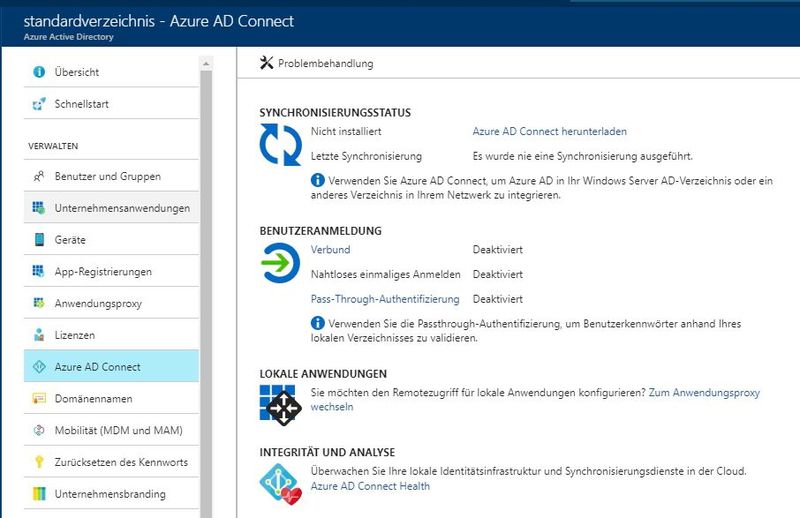Screen dimensions: 800x518
Task: Open the Geräte section
Action: [111, 239]
